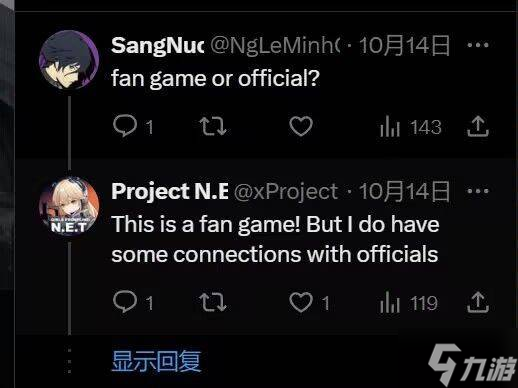Visit the @xProject handle
Viewport: 518px width, 388px height.
point(286,192)
